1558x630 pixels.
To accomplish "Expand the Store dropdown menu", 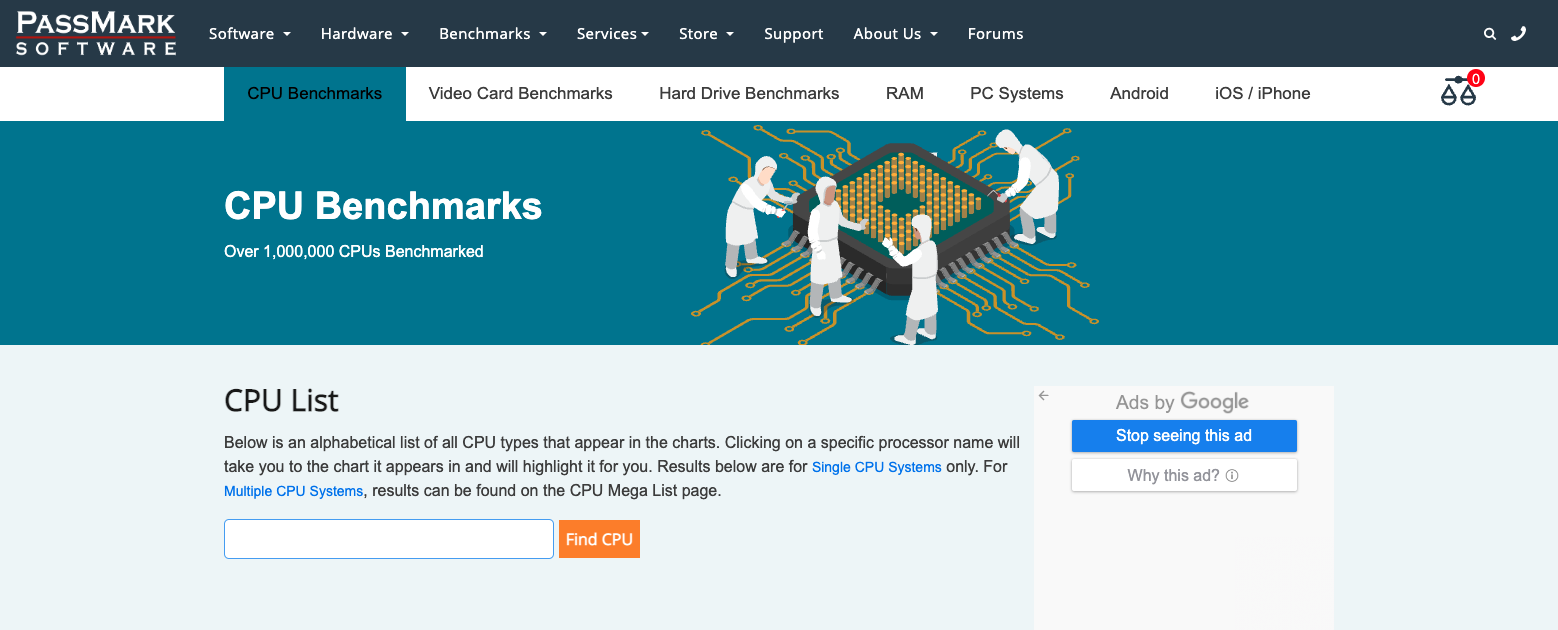I will pos(706,34).
